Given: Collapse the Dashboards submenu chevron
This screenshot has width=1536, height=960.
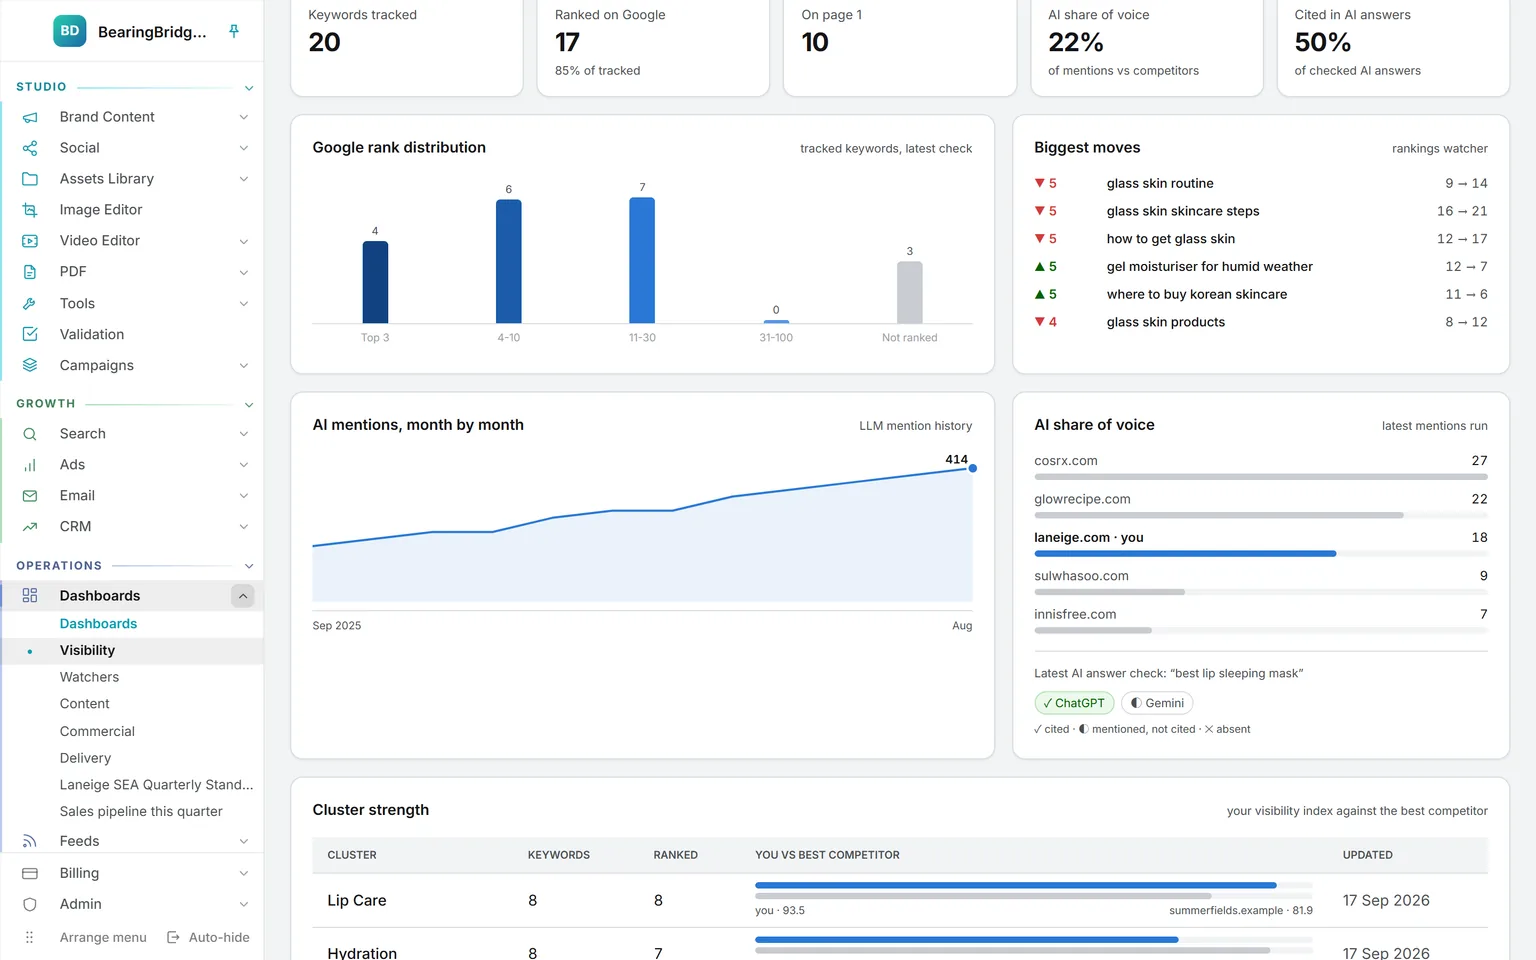Looking at the screenshot, I should coord(243,596).
